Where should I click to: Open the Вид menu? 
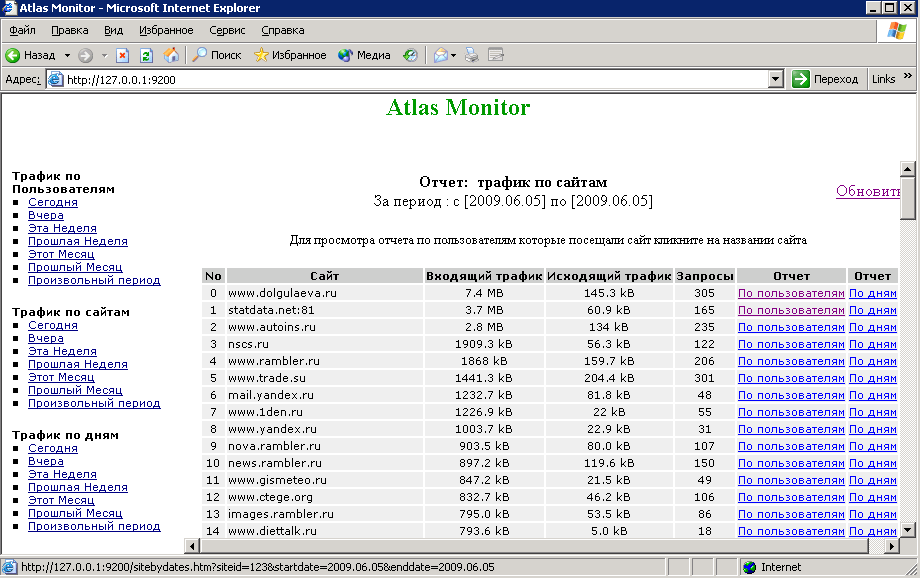coord(113,30)
